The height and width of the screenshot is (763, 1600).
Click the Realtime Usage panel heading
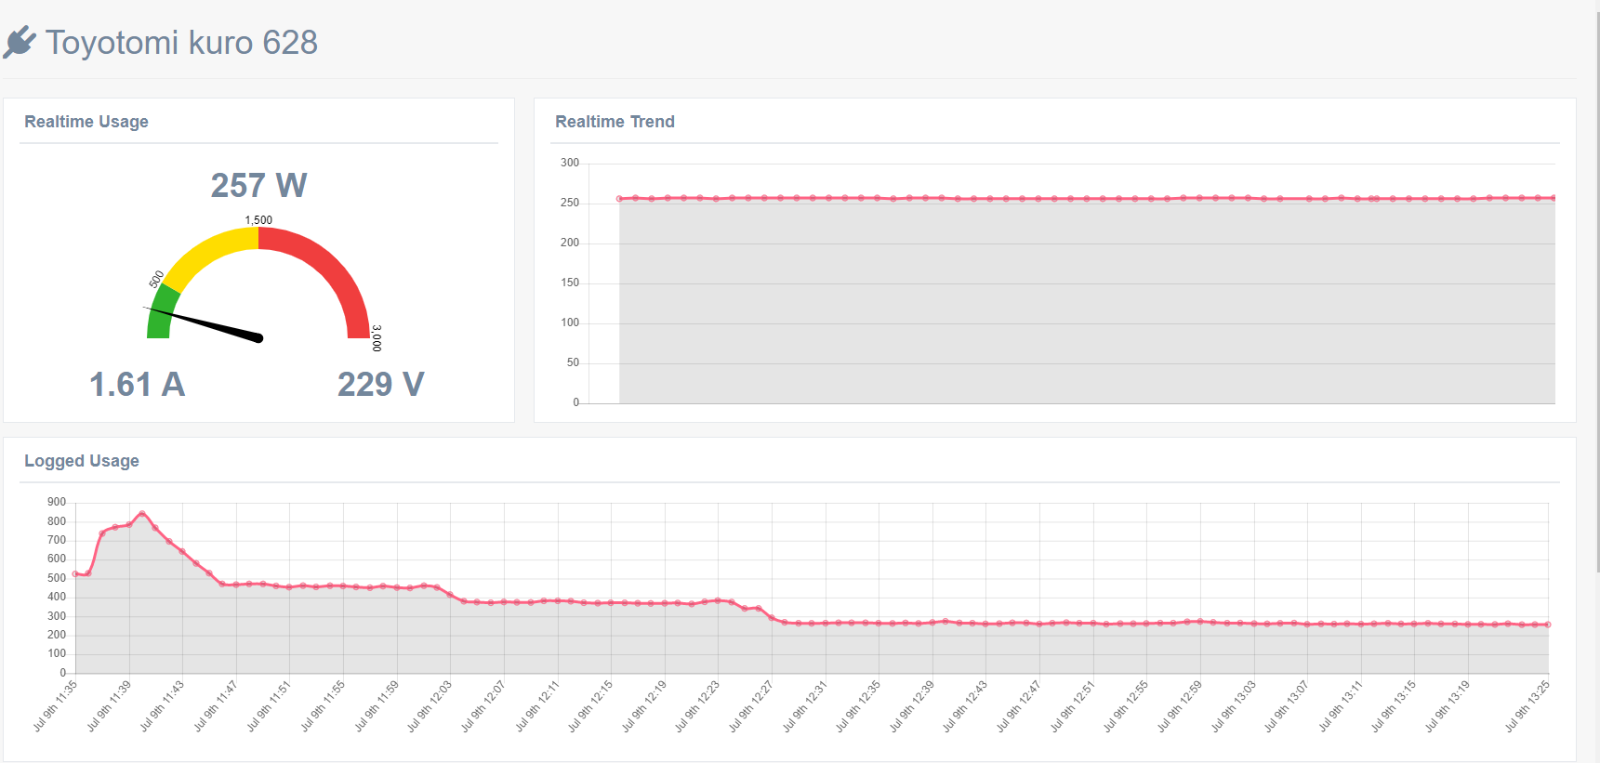coord(86,121)
